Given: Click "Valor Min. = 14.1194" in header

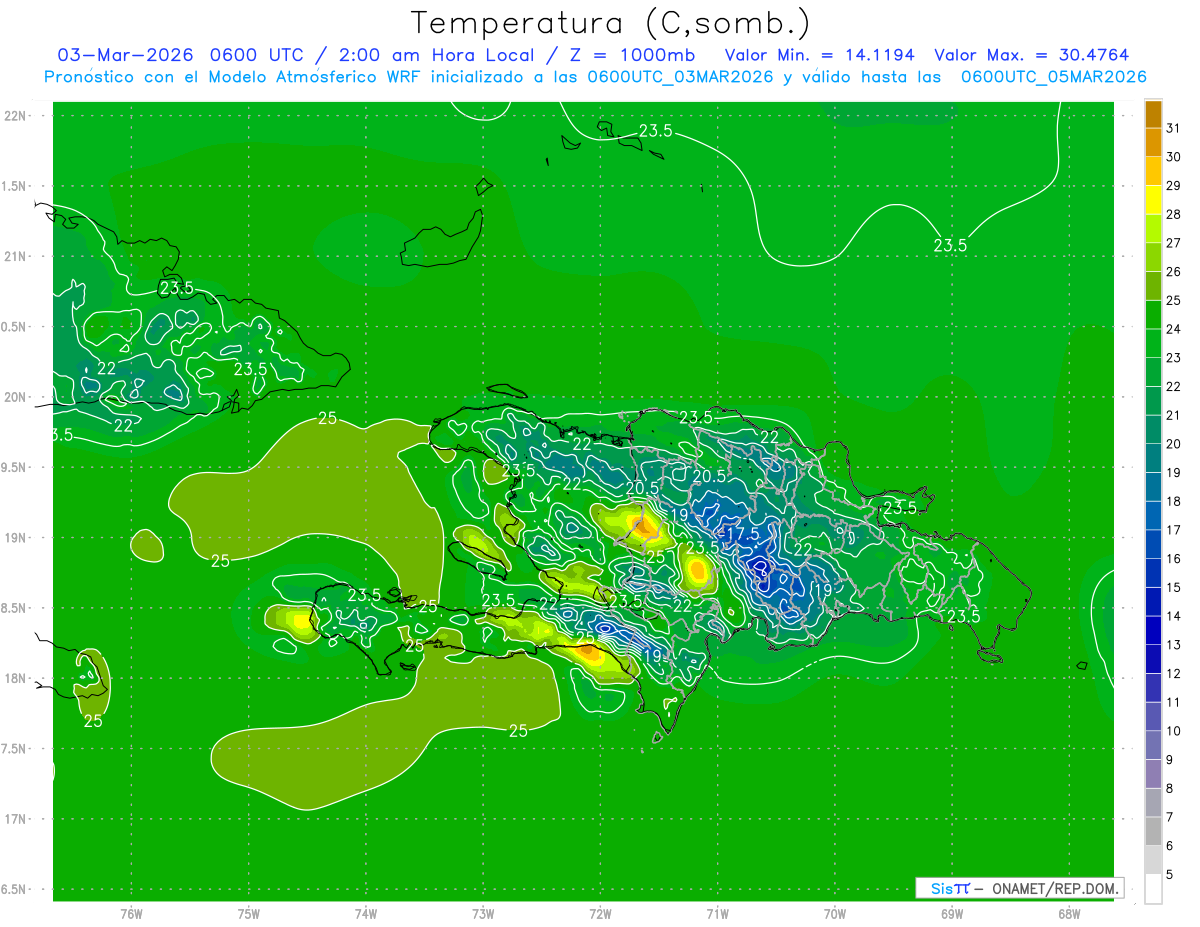Looking at the screenshot, I should pyautogui.click(x=820, y=55).
